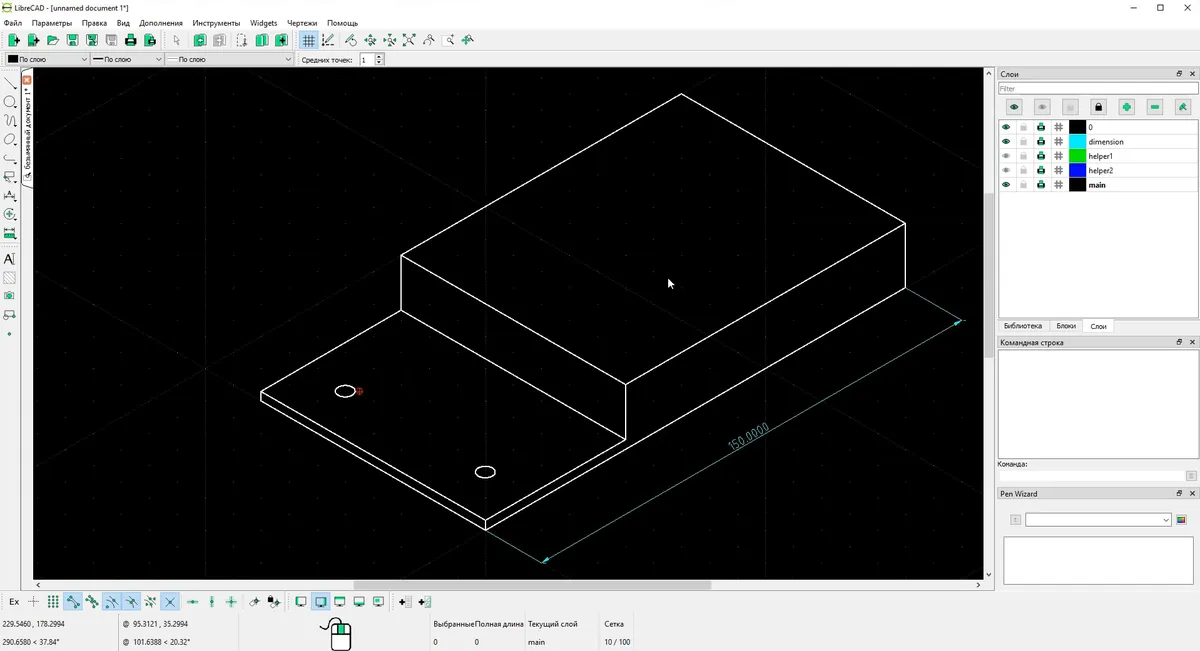Image resolution: width=1200 pixels, height=651 pixels.
Task: Open the Инструменты menu
Action: click(216, 23)
